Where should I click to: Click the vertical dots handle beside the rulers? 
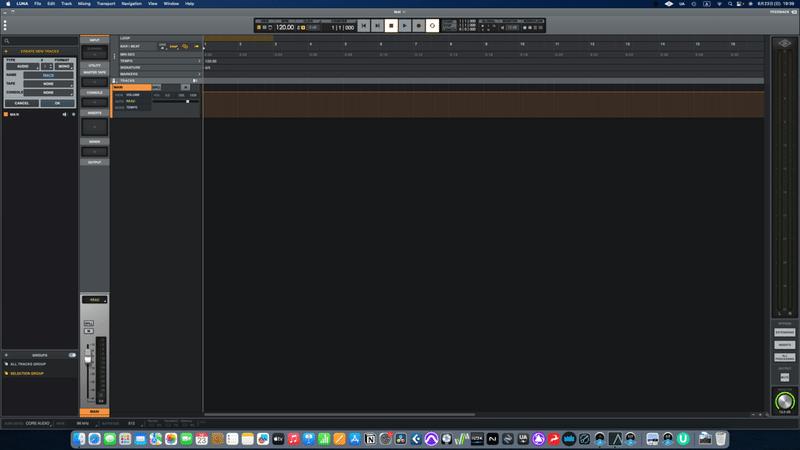click(x=114, y=56)
